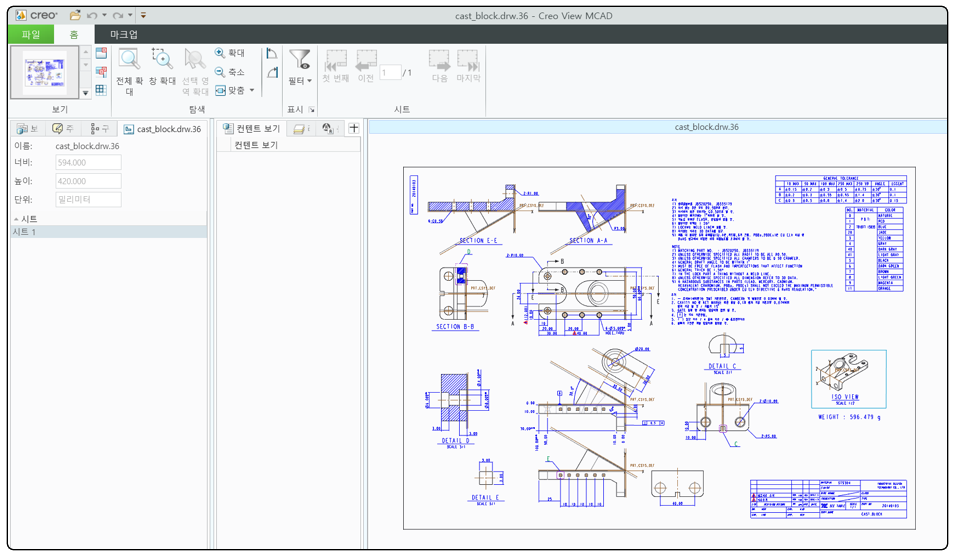
Task: Click the Creo application logo icon
Action: click(x=21, y=15)
